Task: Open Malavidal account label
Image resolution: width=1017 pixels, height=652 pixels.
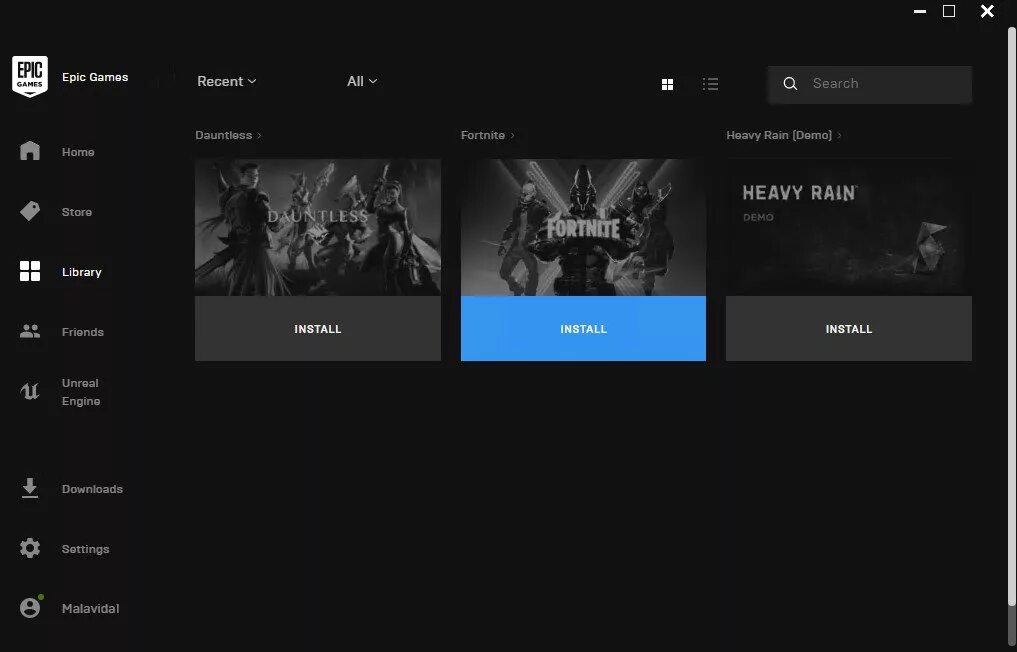Action: [90, 609]
